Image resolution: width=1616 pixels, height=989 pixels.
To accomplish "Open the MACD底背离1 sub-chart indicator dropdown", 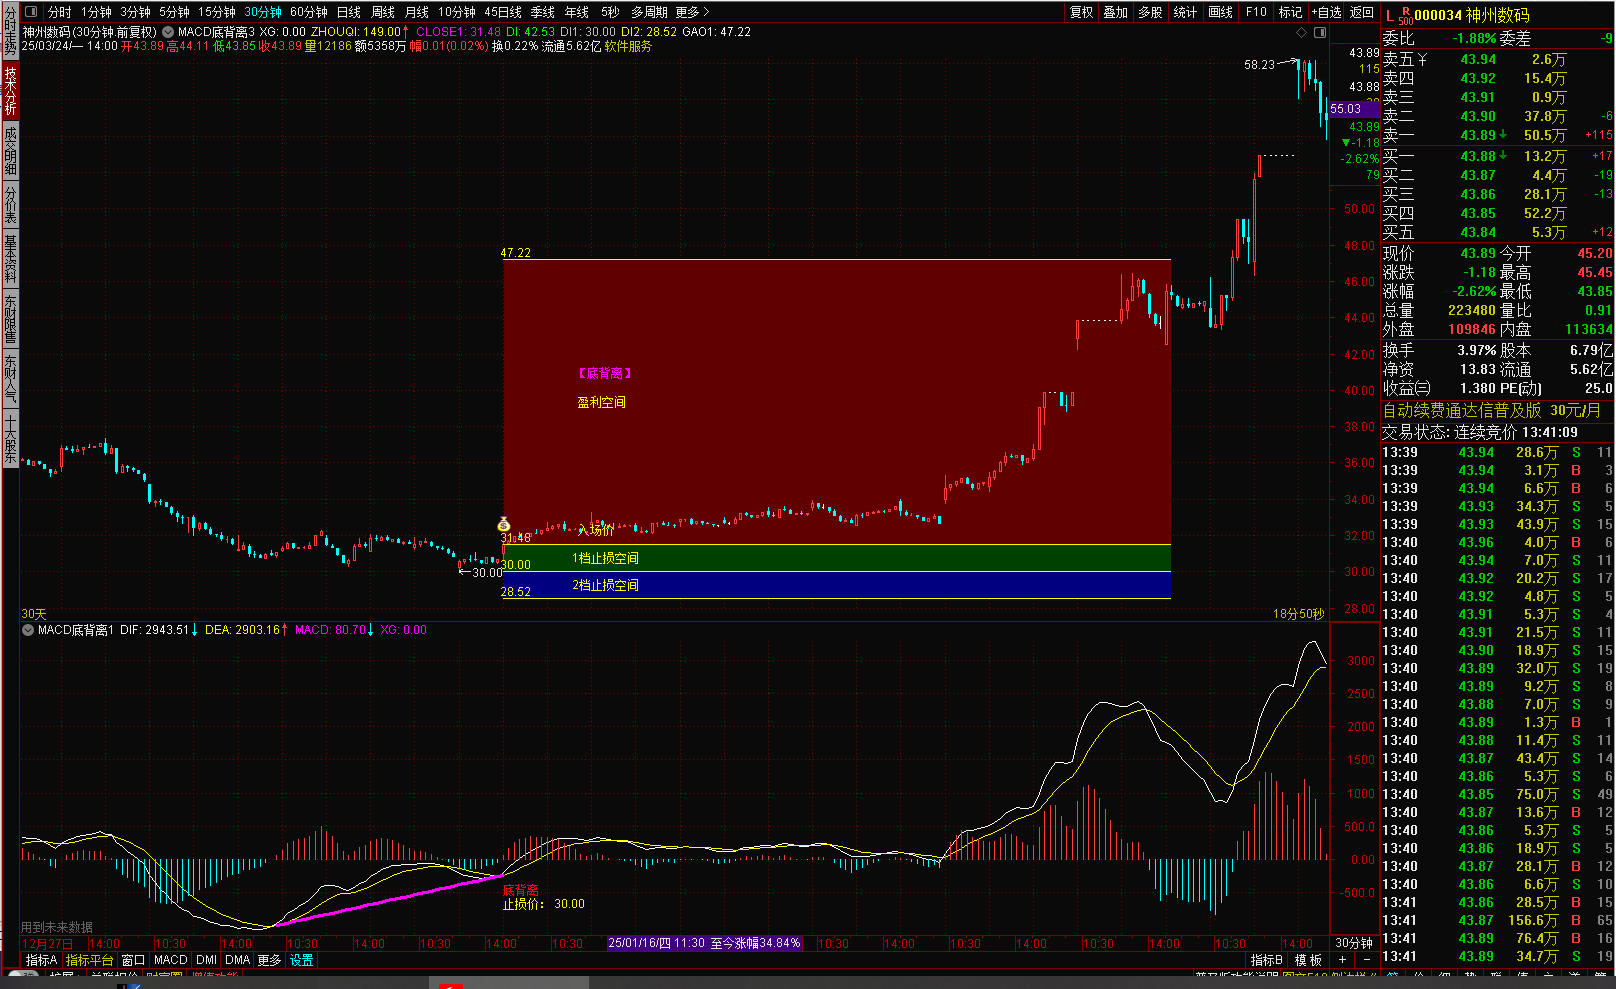I will [28, 630].
